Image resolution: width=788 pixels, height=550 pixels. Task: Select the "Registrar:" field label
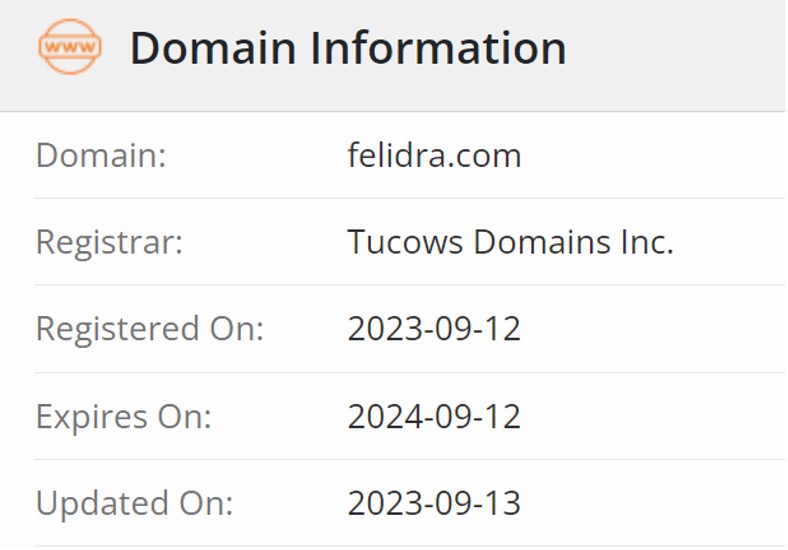[x=109, y=242]
